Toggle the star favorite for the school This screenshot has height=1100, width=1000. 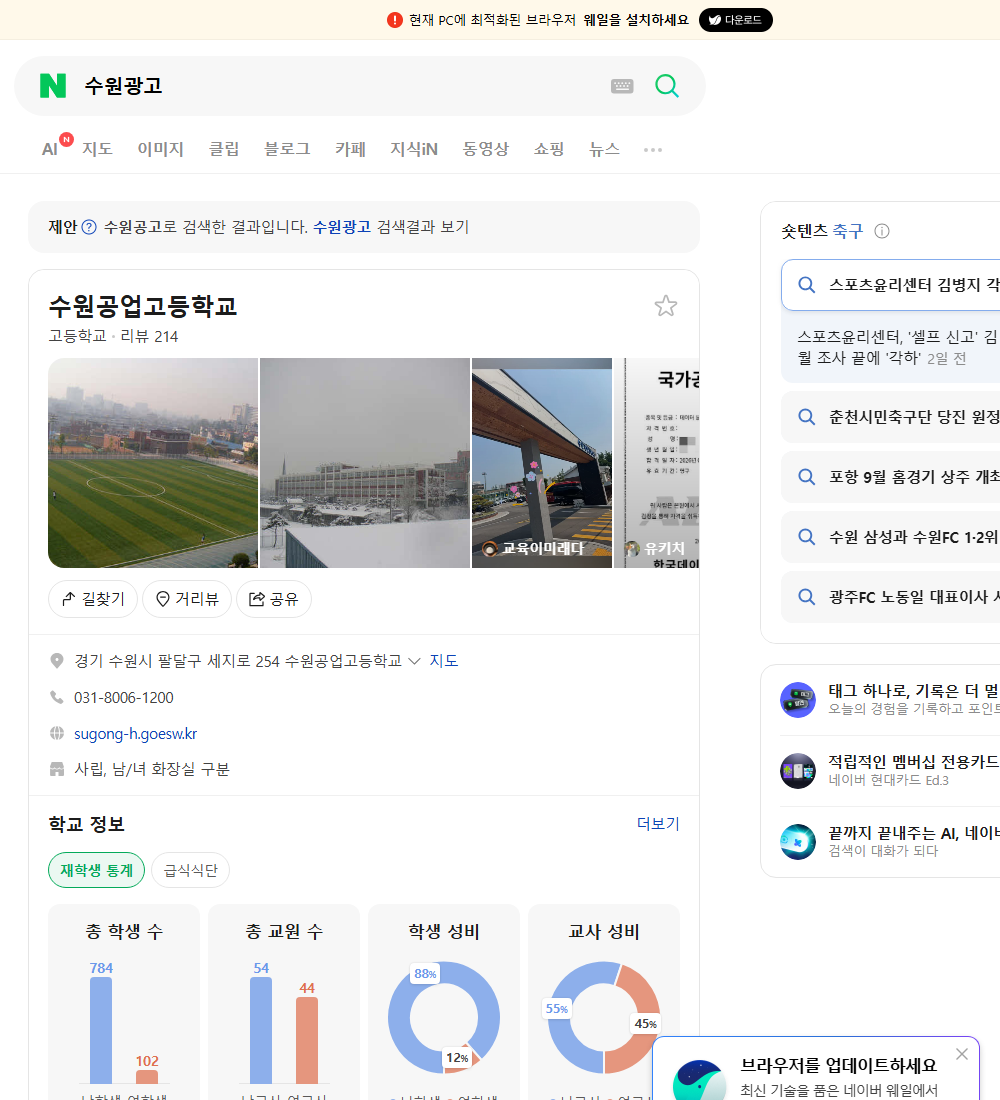665,306
